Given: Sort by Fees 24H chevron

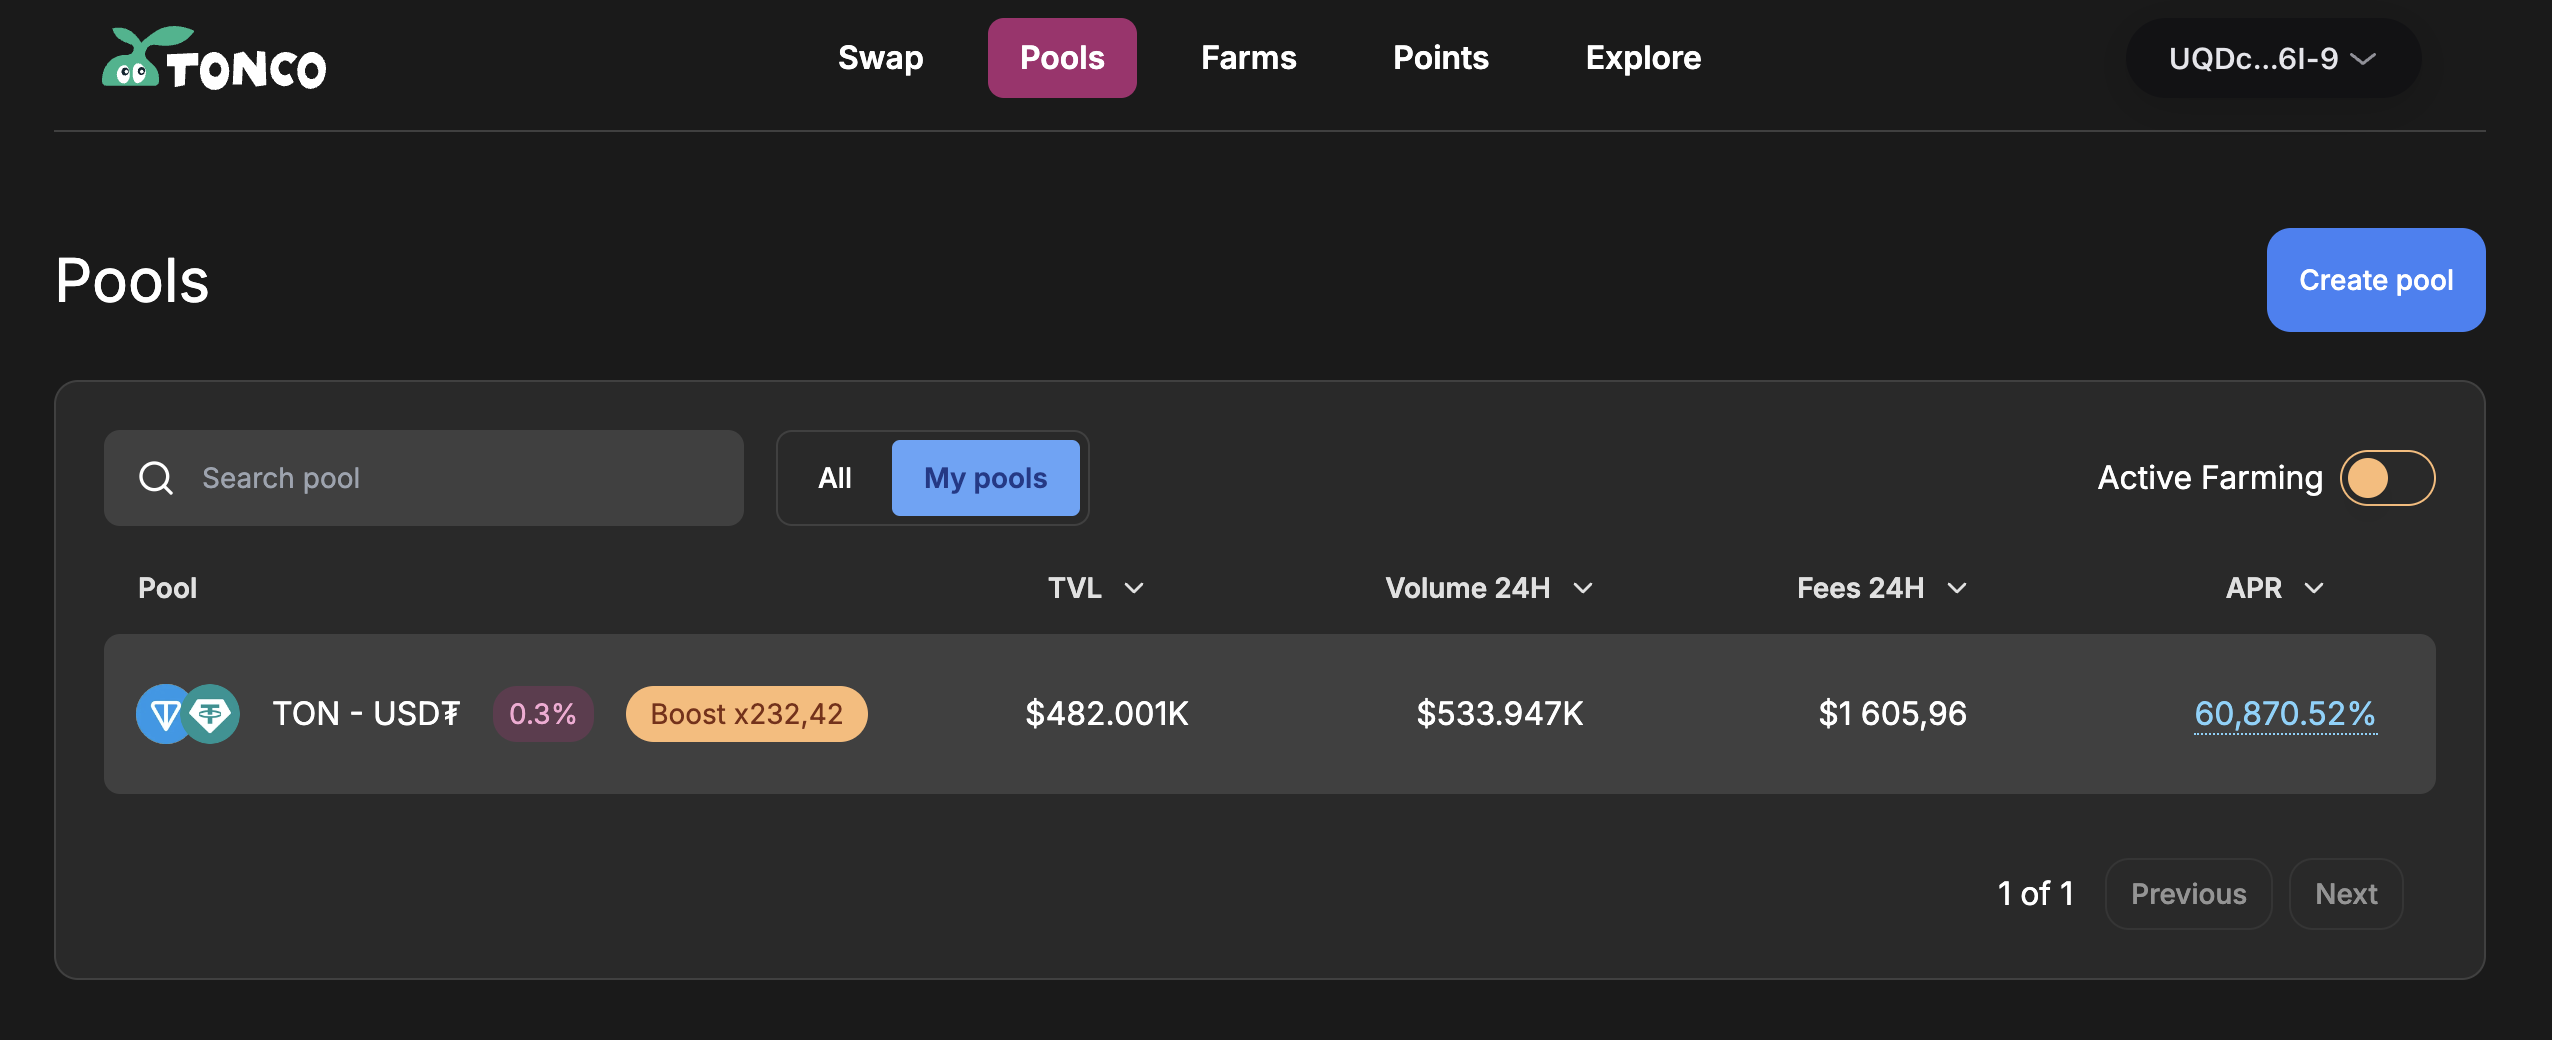Looking at the screenshot, I should 1957,588.
